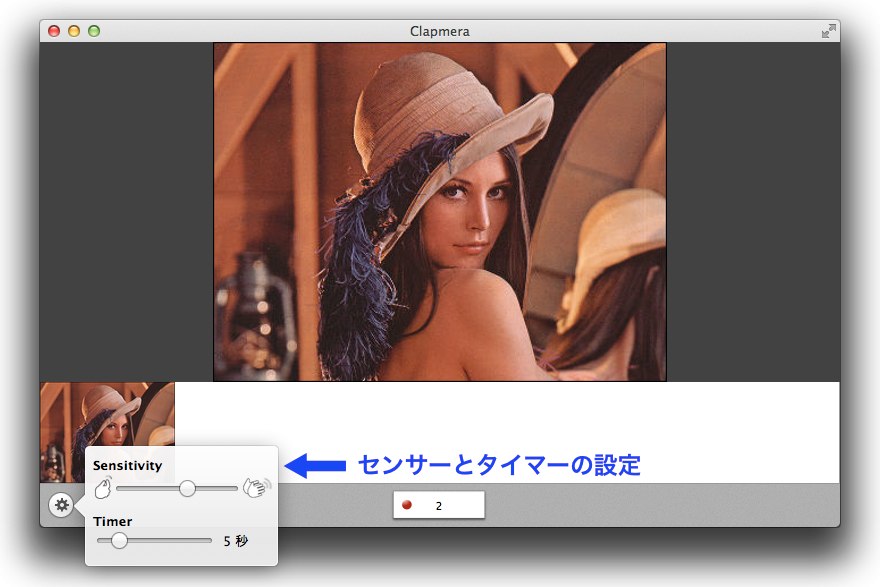
Task: Click the clapping hands high-sensitivity icon
Action: pyautogui.click(x=257, y=487)
